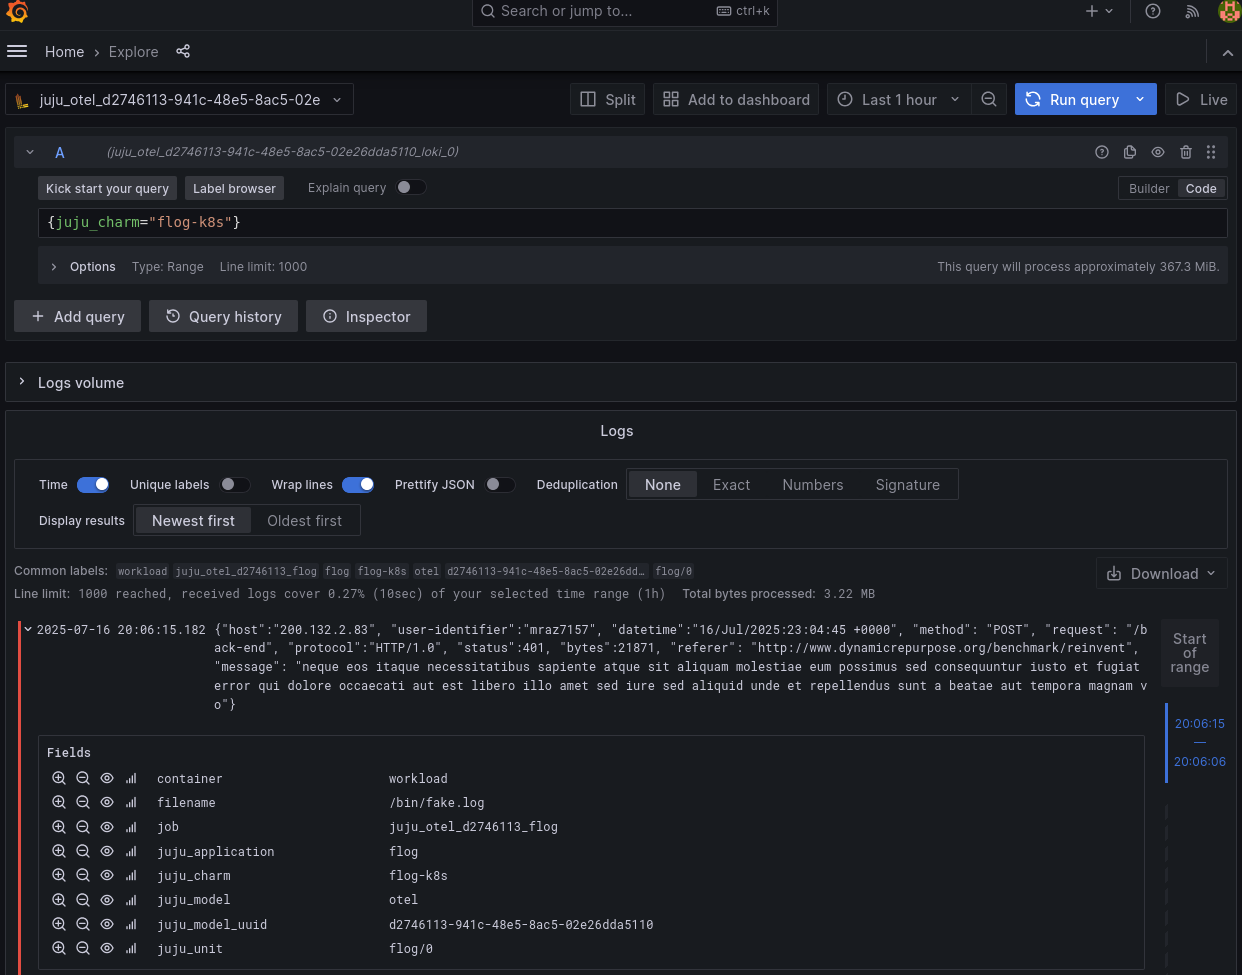Duplicate query A with the copy icon
This screenshot has width=1242, height=975.
click(1130, 152)
